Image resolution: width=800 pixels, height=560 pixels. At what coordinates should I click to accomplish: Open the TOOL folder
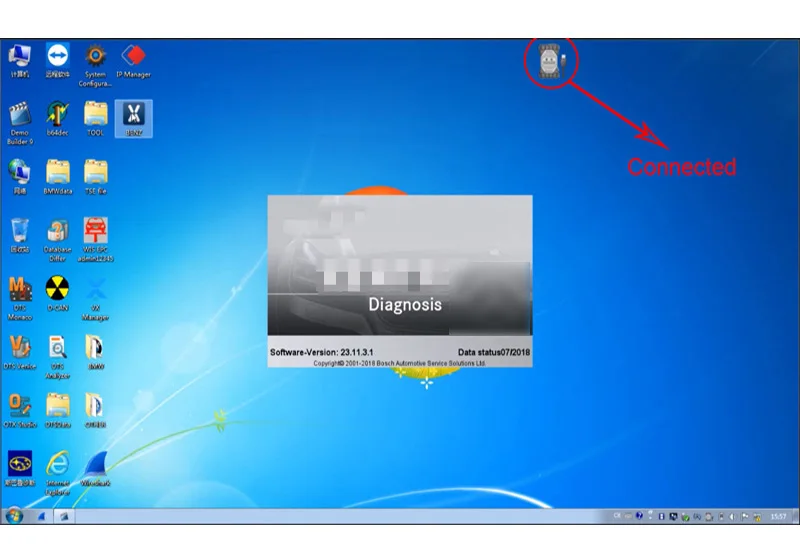(x=95, y=118)
